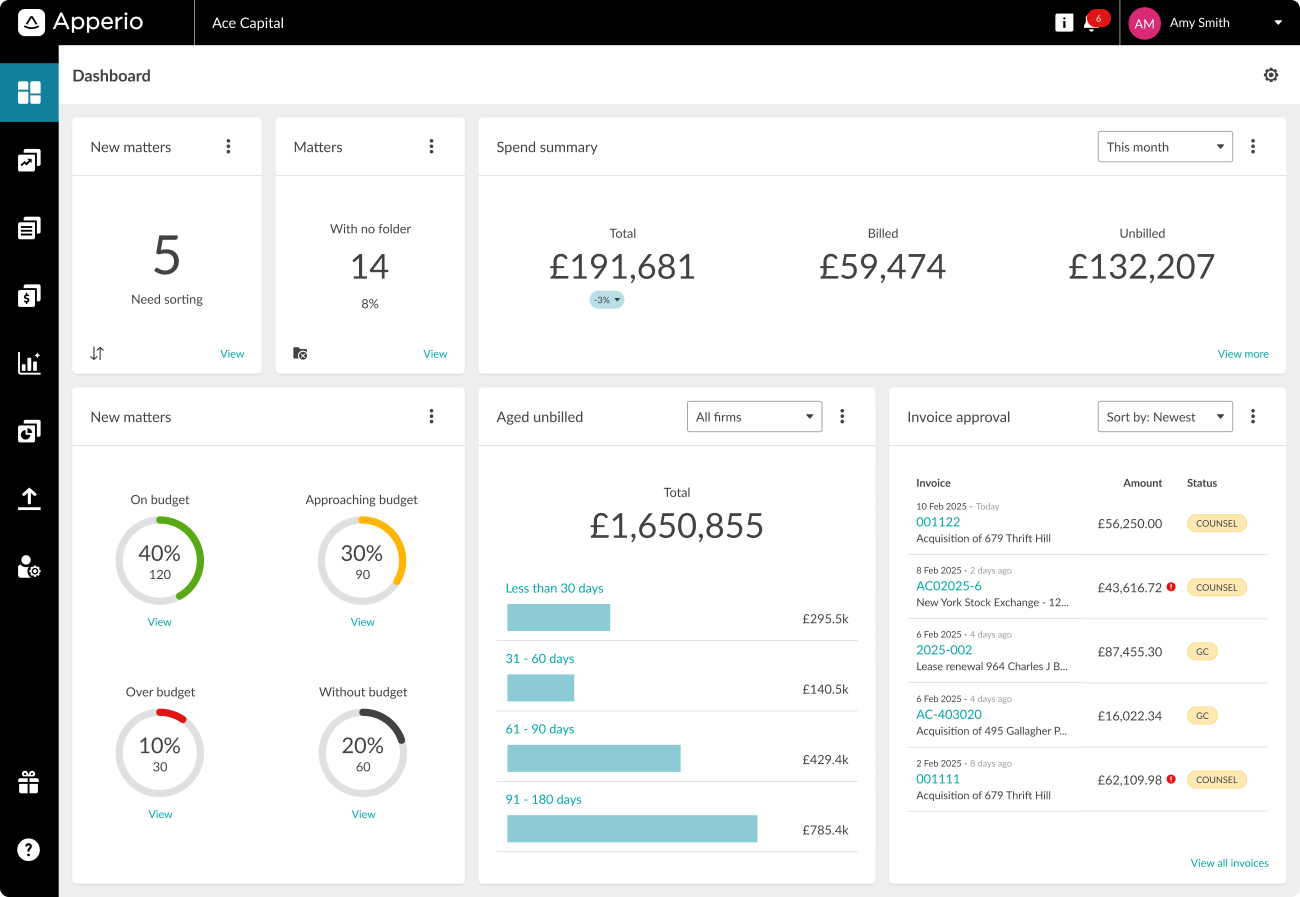This screenshot has height=897, width=1300.
Task: Open the Matters card kebab menu
Action: coord(432,147)
